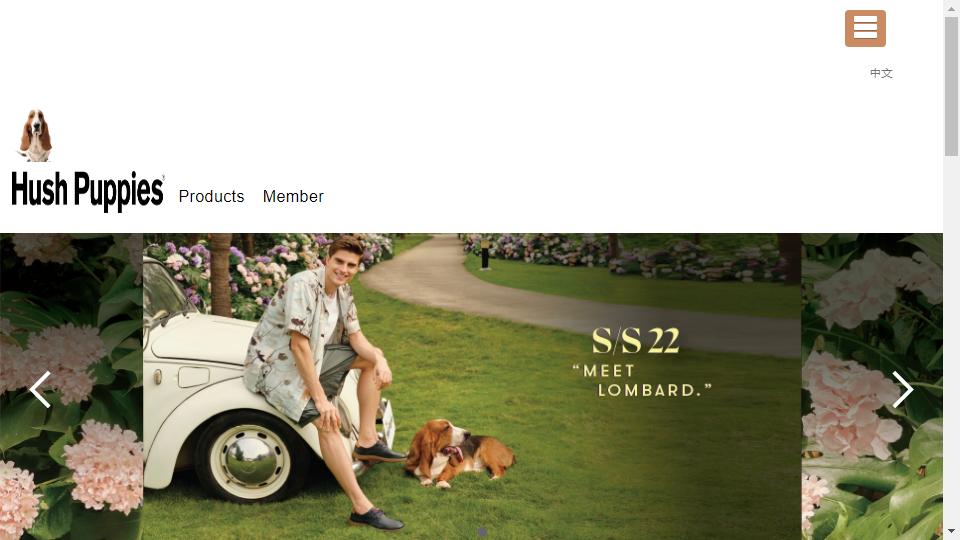Click the S/S 22 banner heading

click(636, 341)
